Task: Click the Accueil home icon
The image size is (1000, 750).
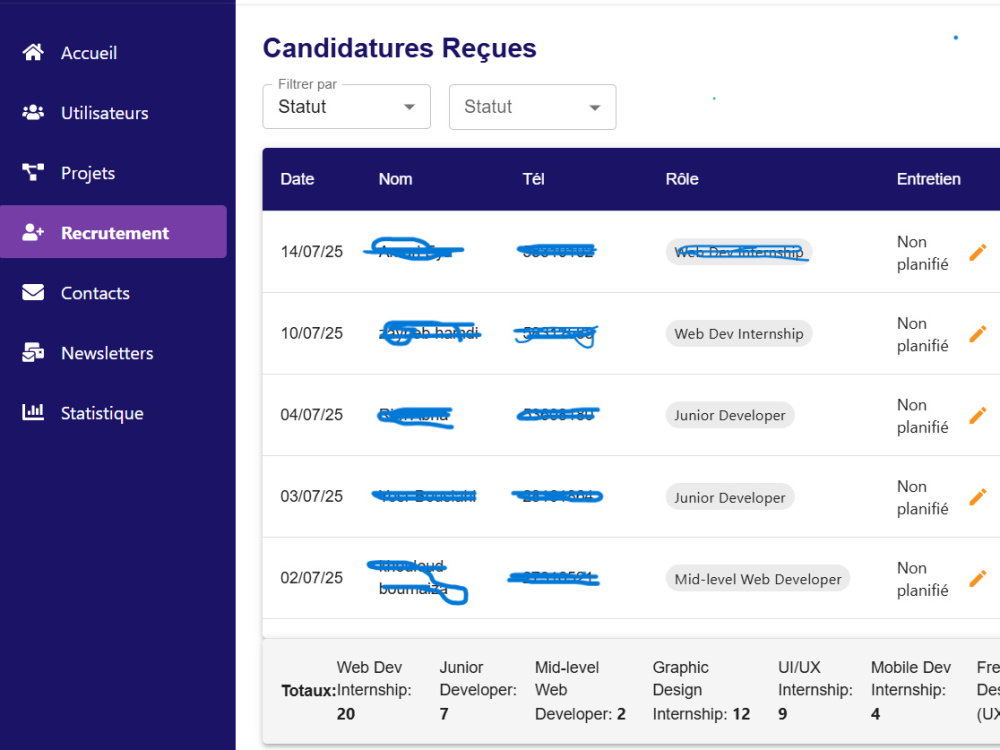Action: click(33, 52)
